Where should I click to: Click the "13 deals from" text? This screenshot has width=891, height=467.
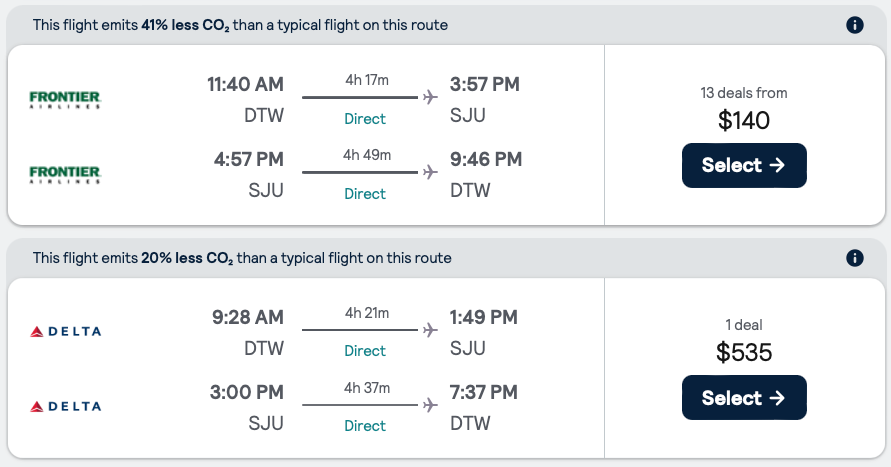(x=744, y=93)
